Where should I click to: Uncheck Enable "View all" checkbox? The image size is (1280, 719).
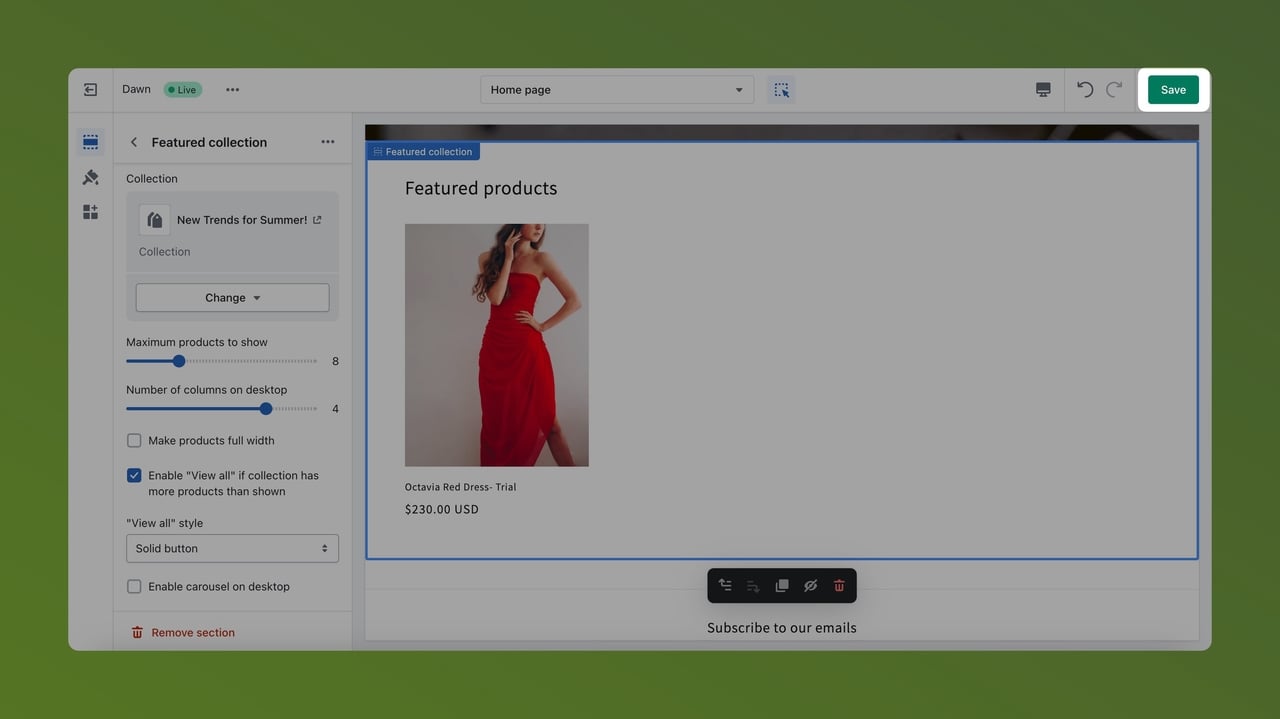pyautogui.click(x=134, y=476)
